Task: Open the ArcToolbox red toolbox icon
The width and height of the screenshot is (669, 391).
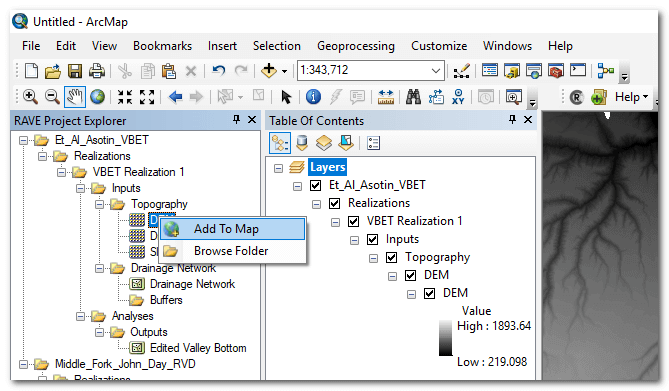Action: pos(556,71)
